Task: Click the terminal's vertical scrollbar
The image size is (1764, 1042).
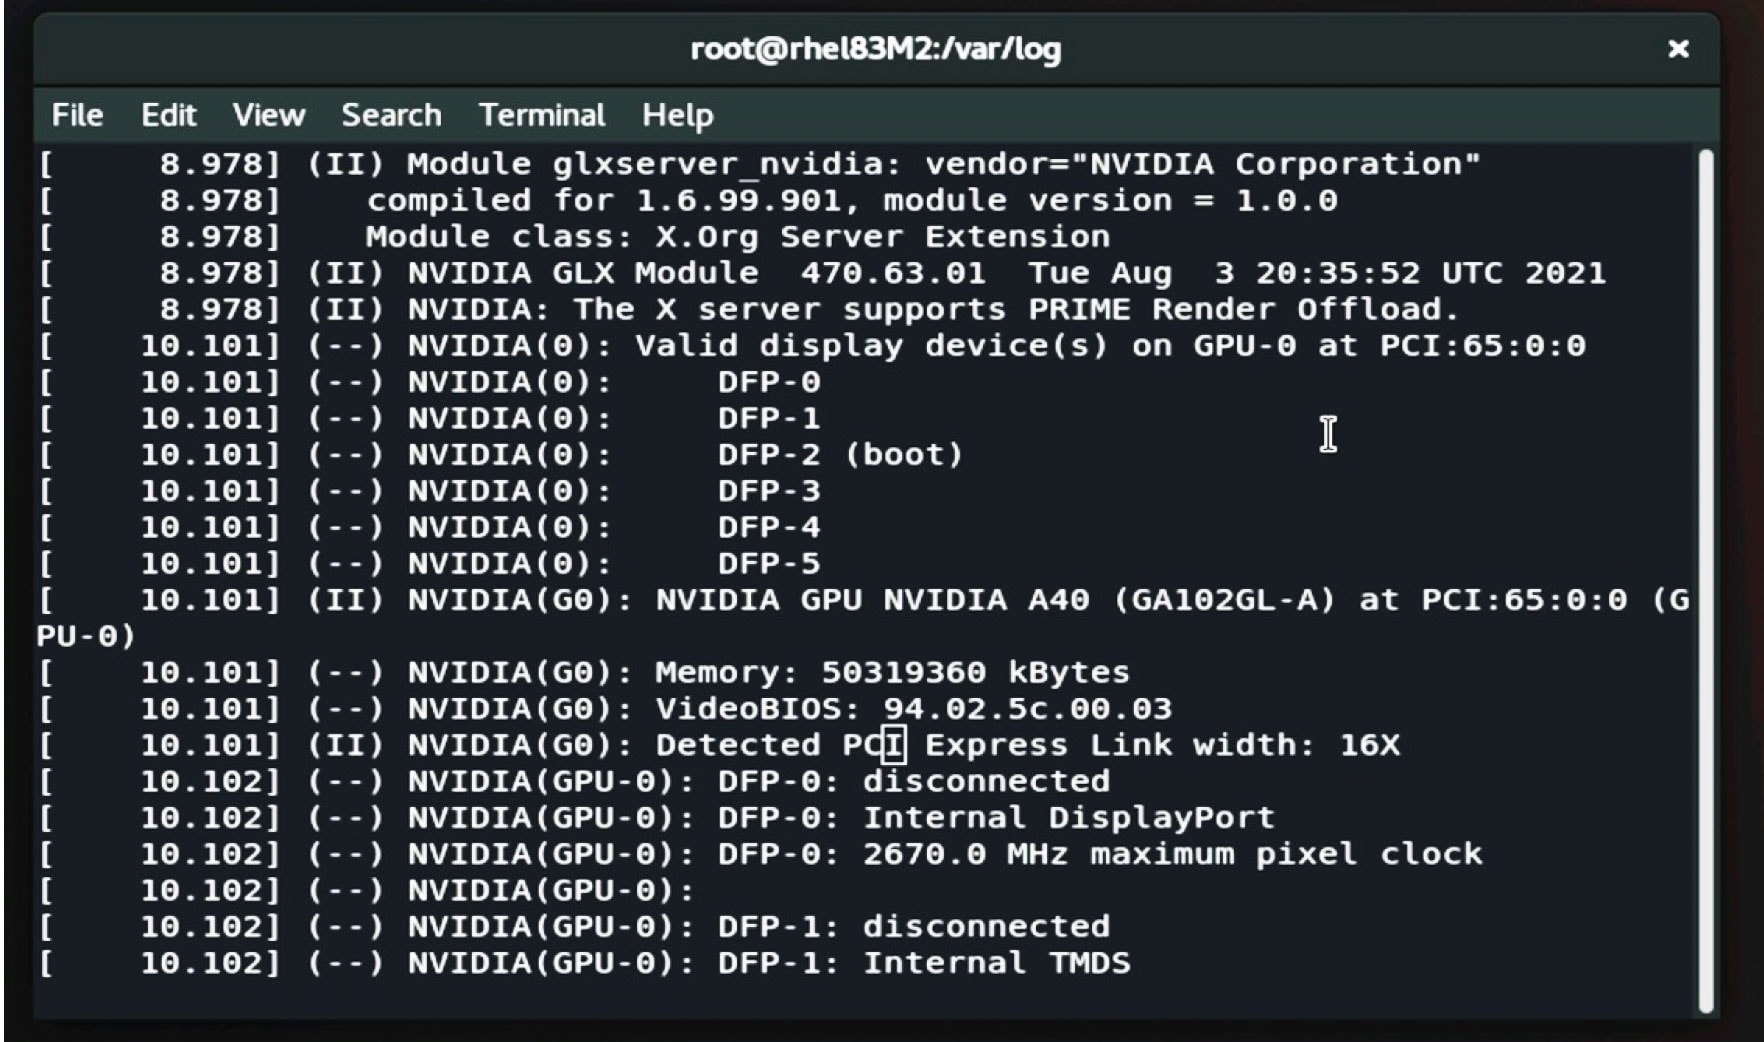Action: click(x=1706, y=580)
